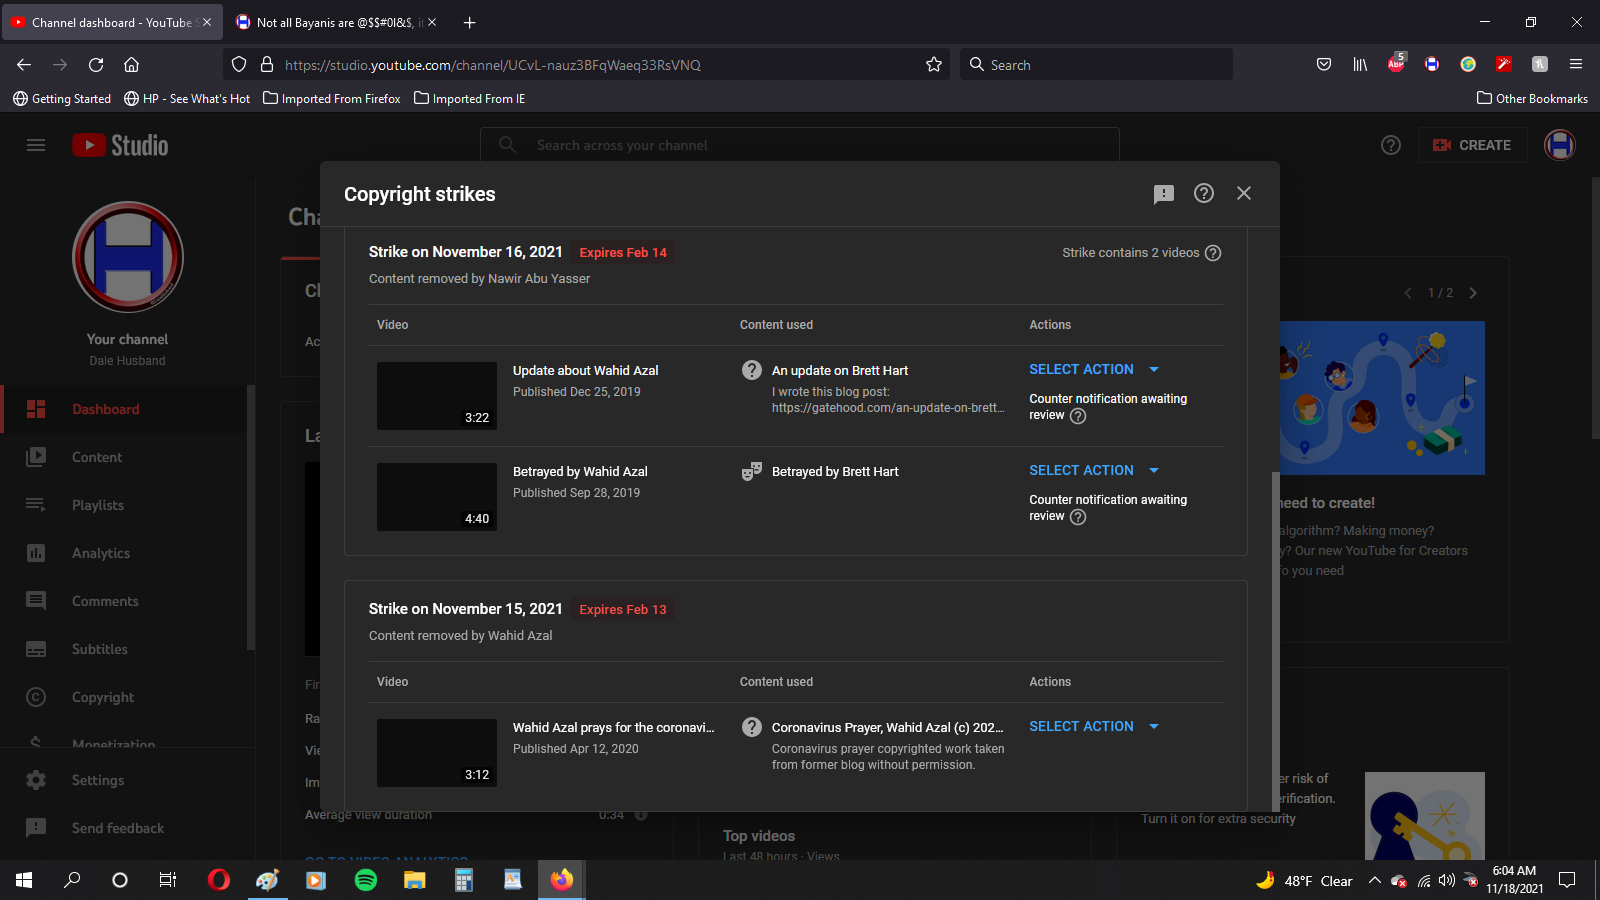Open help icon in Copyright strikes header
1600x900 pixels.
[x=1204, y=193]
